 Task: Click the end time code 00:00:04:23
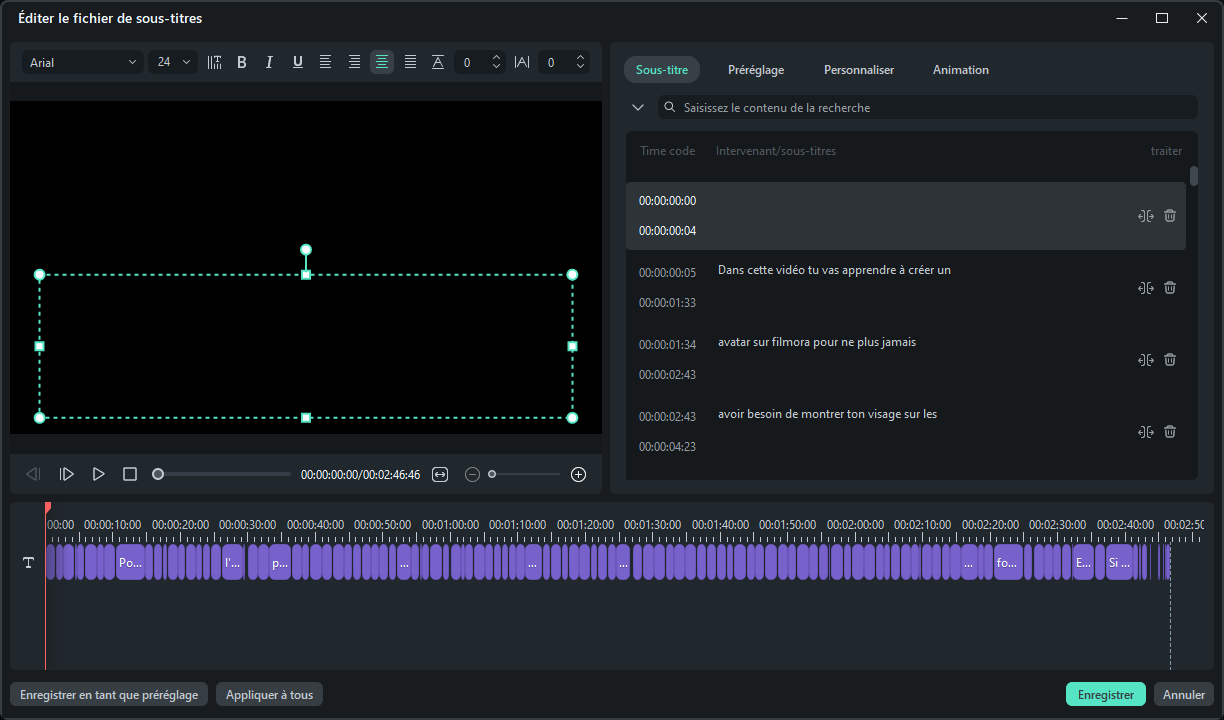pos(667,447)
